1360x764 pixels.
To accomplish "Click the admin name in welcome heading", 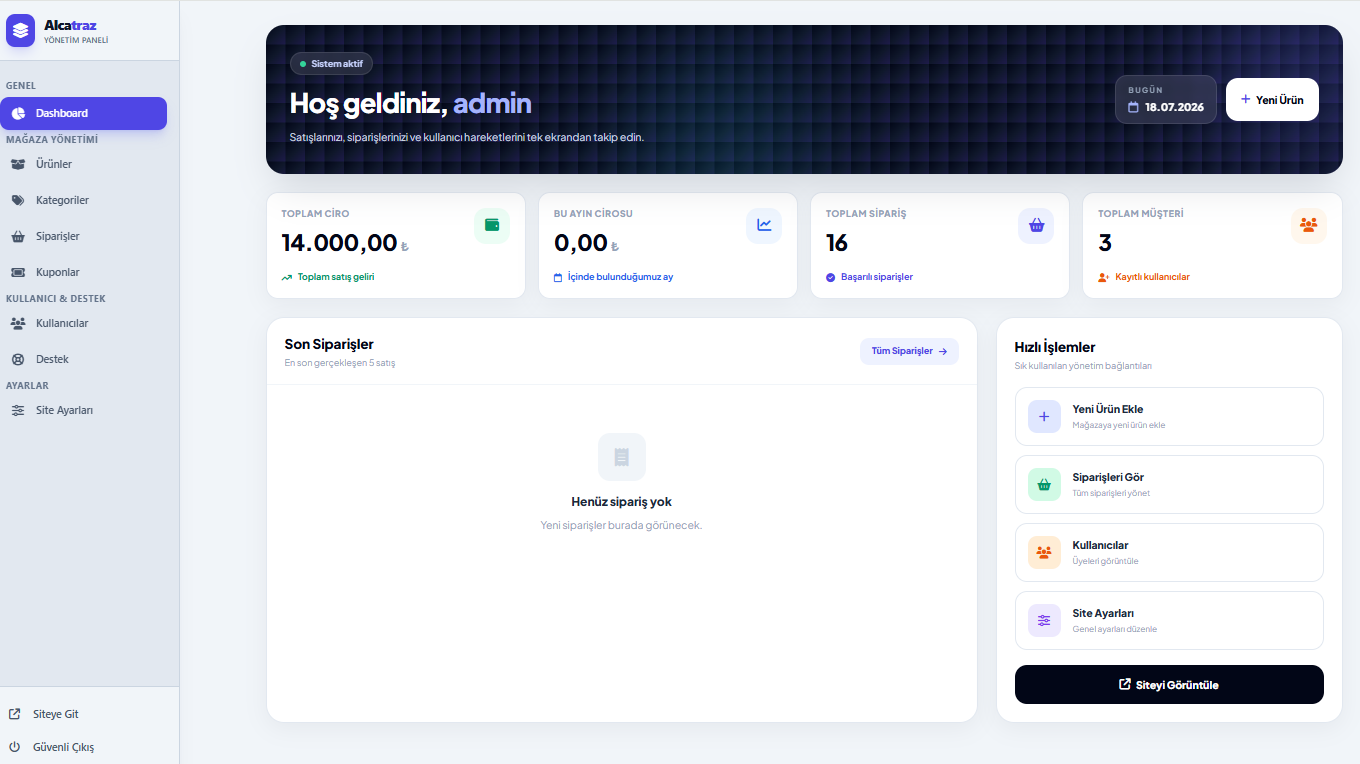I will coord(492,103).
